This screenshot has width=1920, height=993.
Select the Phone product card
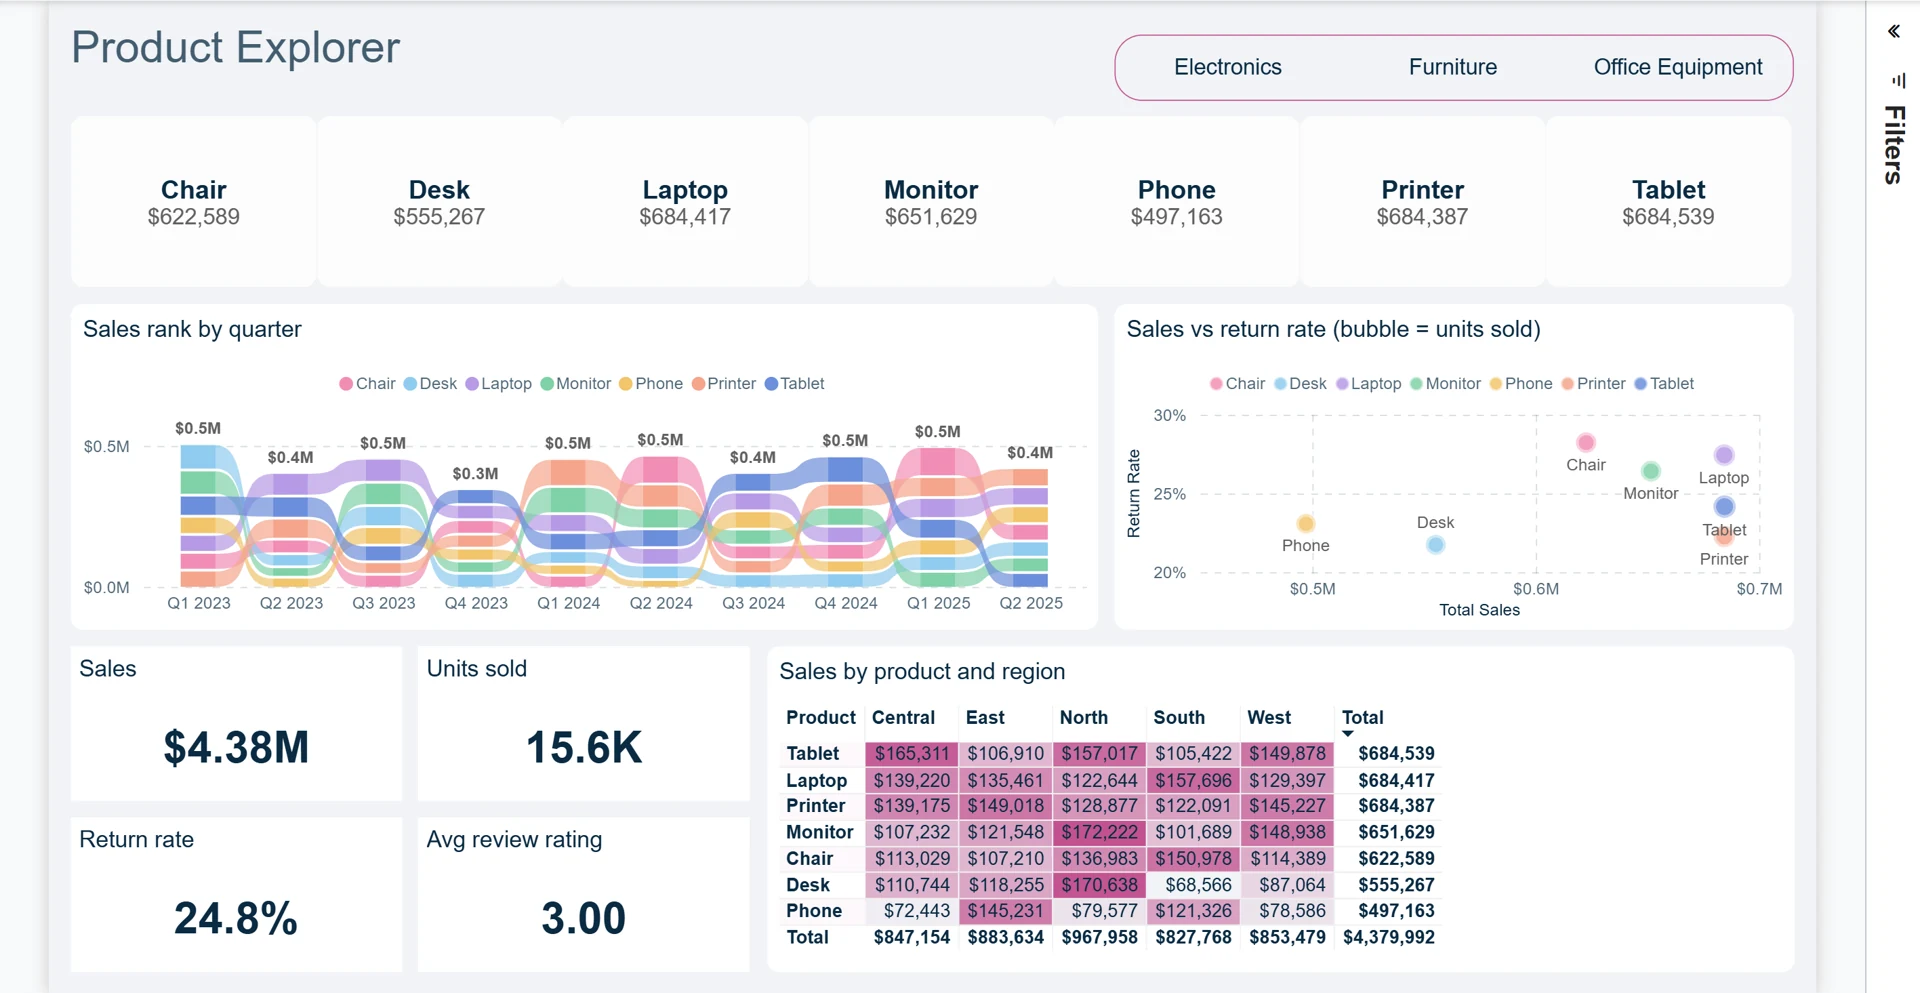1177,202
